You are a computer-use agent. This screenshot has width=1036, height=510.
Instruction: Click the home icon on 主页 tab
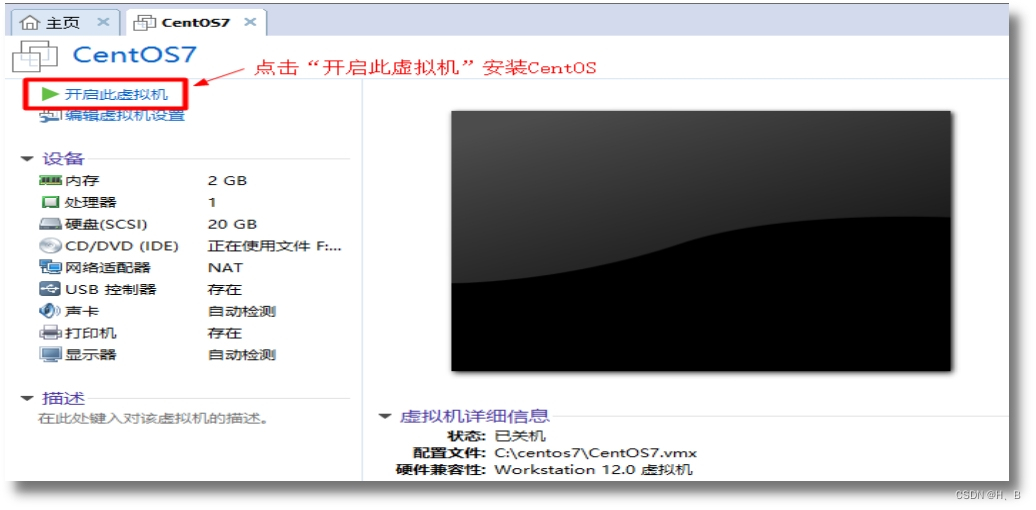[x=30, y=22]
